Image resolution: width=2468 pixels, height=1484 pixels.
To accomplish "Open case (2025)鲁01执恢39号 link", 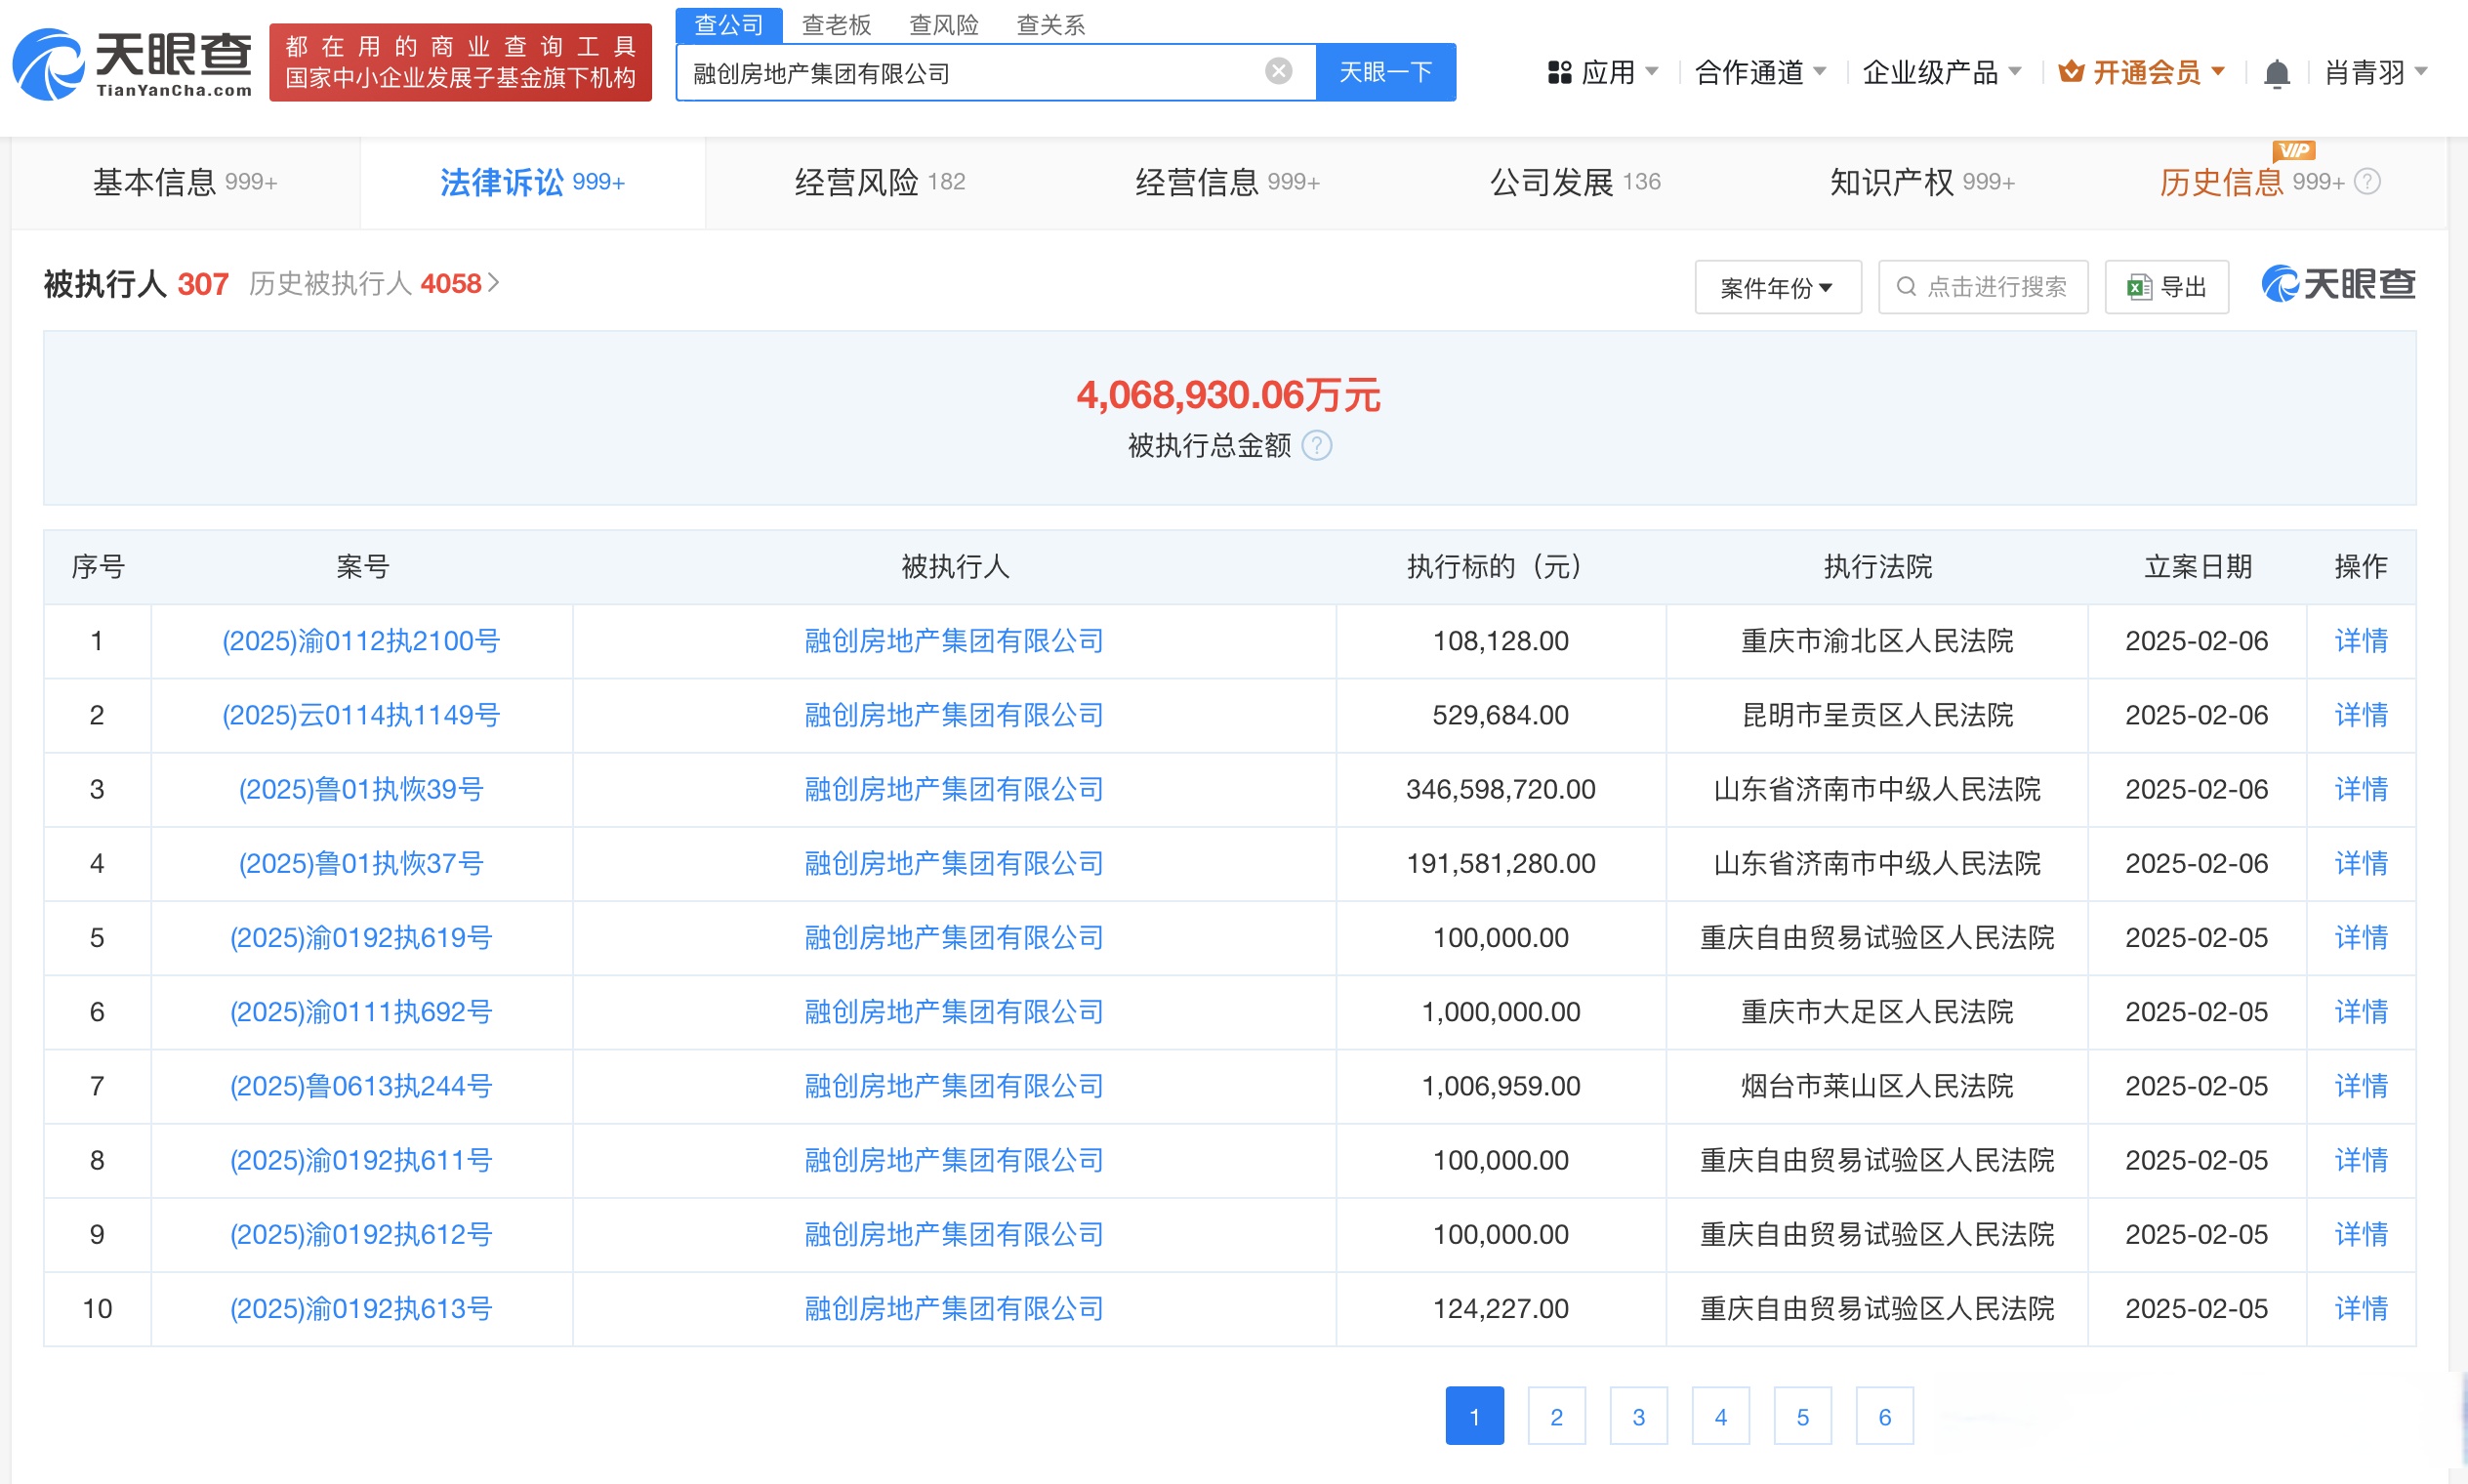I will coord(360,789).
